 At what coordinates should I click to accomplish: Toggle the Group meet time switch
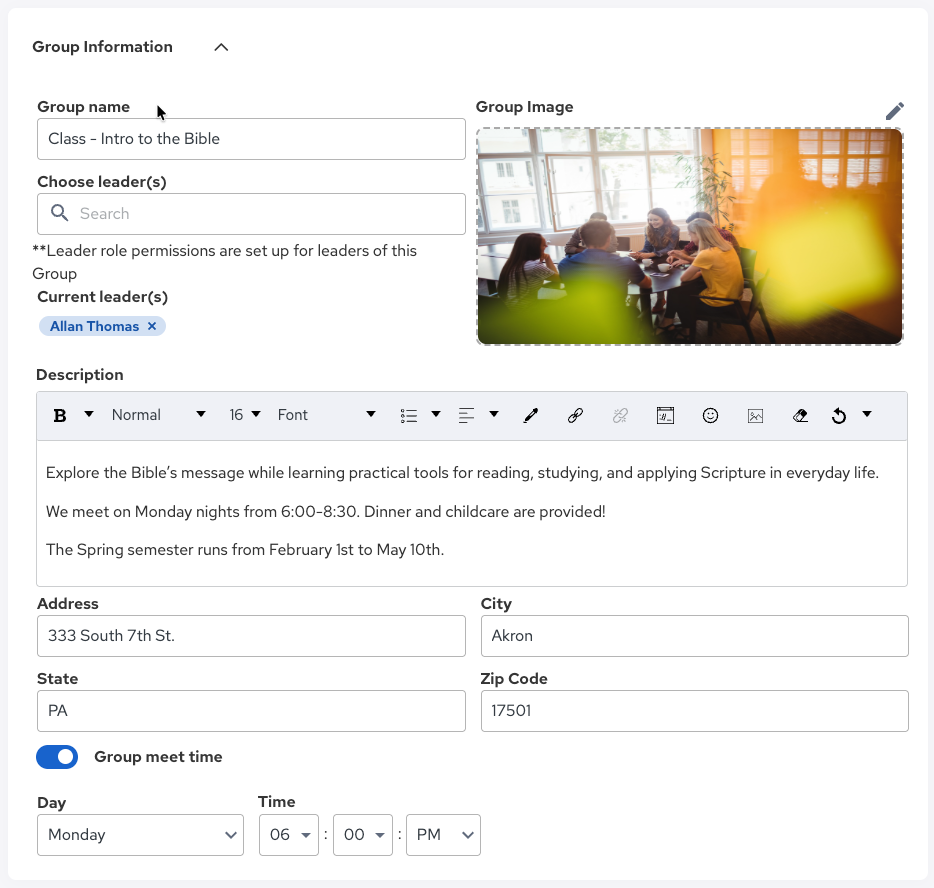[57, 757]
